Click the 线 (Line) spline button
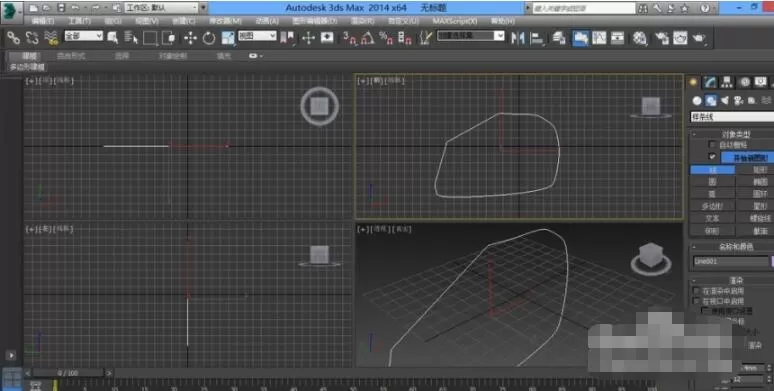This screenshot has height=391, width=774. click(x=712, y=170)
